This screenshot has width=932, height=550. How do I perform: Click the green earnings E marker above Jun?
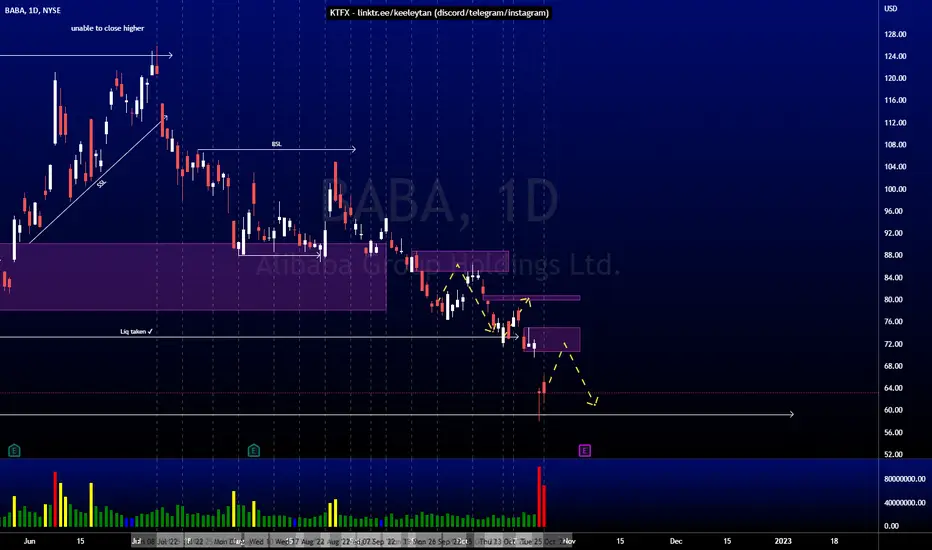click(14, 450)
